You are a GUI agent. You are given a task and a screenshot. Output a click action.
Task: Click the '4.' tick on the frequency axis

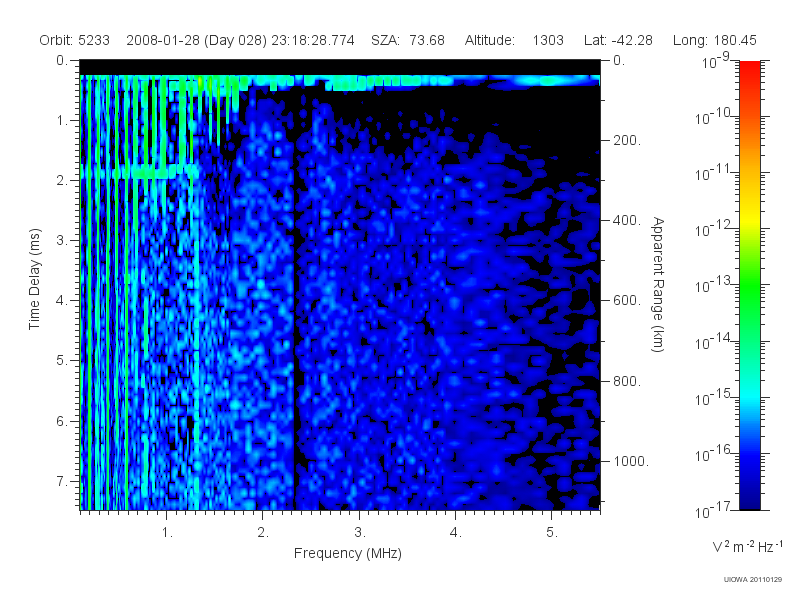pos(456,533)
